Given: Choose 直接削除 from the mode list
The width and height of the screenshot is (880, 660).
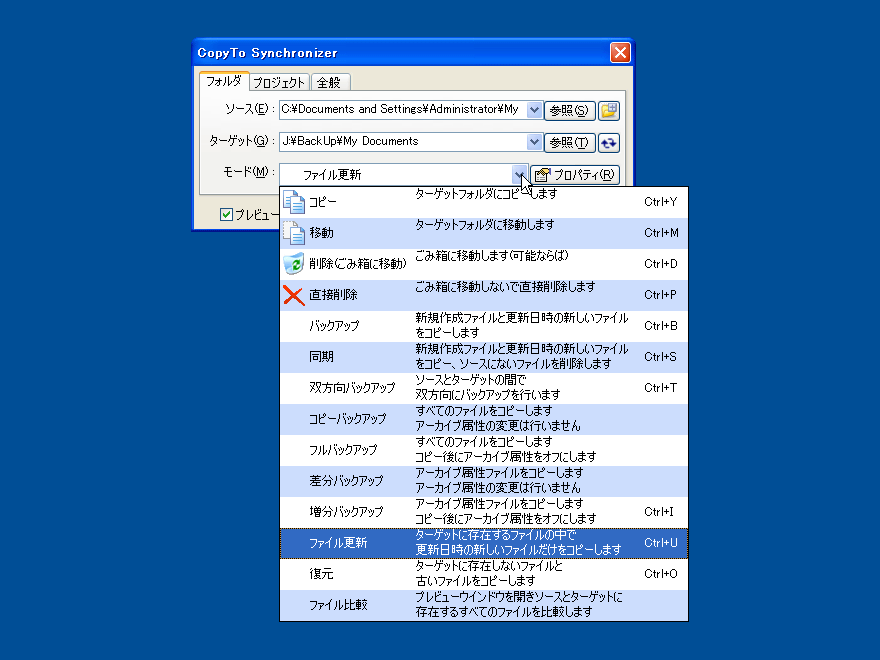Looking at the screenshot, I should click(x=484, y=295).
